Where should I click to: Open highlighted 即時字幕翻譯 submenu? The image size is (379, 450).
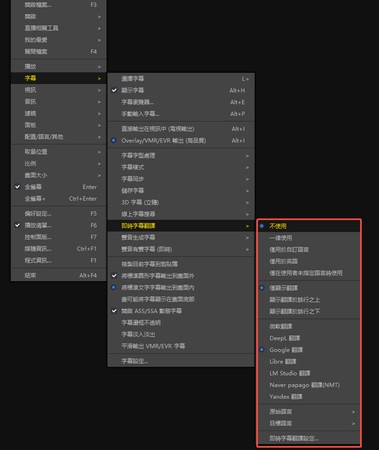click(181, 226)
